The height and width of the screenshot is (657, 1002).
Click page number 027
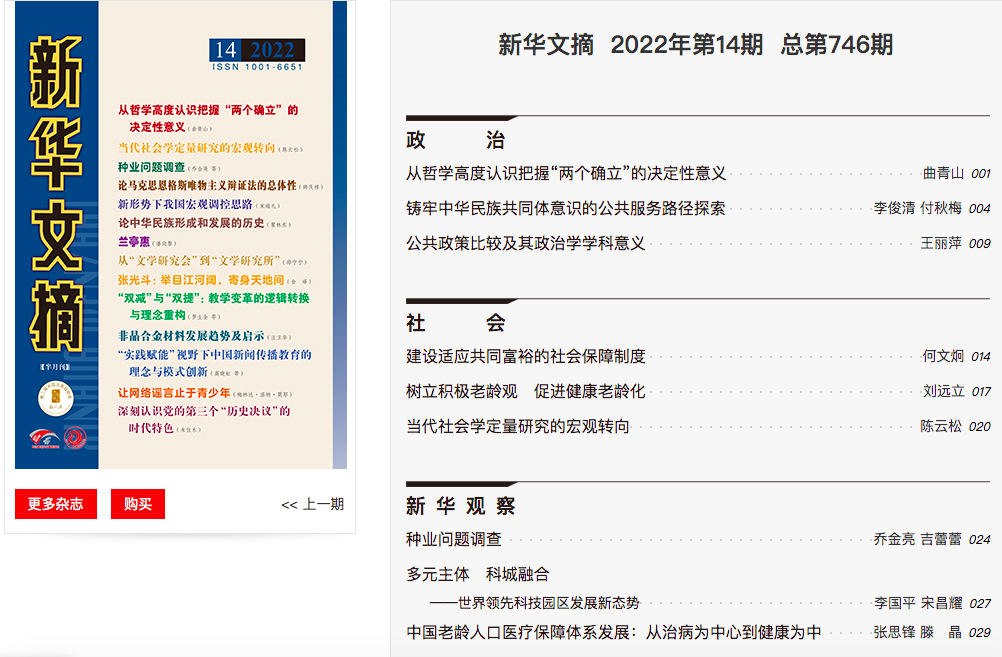(980, 603)
